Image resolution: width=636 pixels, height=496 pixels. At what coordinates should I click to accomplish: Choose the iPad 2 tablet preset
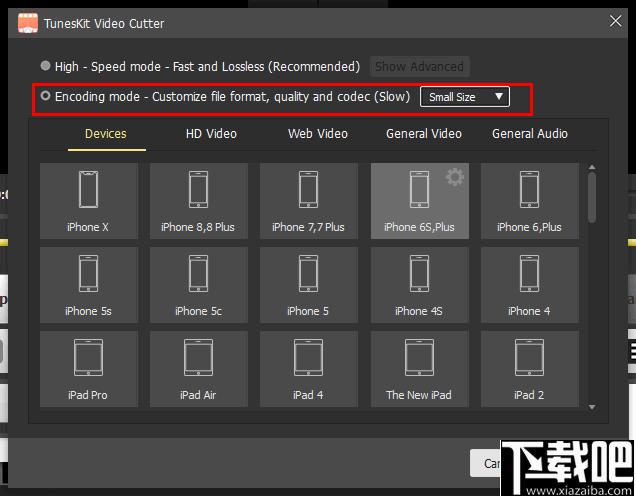click(x=529, y=369)
